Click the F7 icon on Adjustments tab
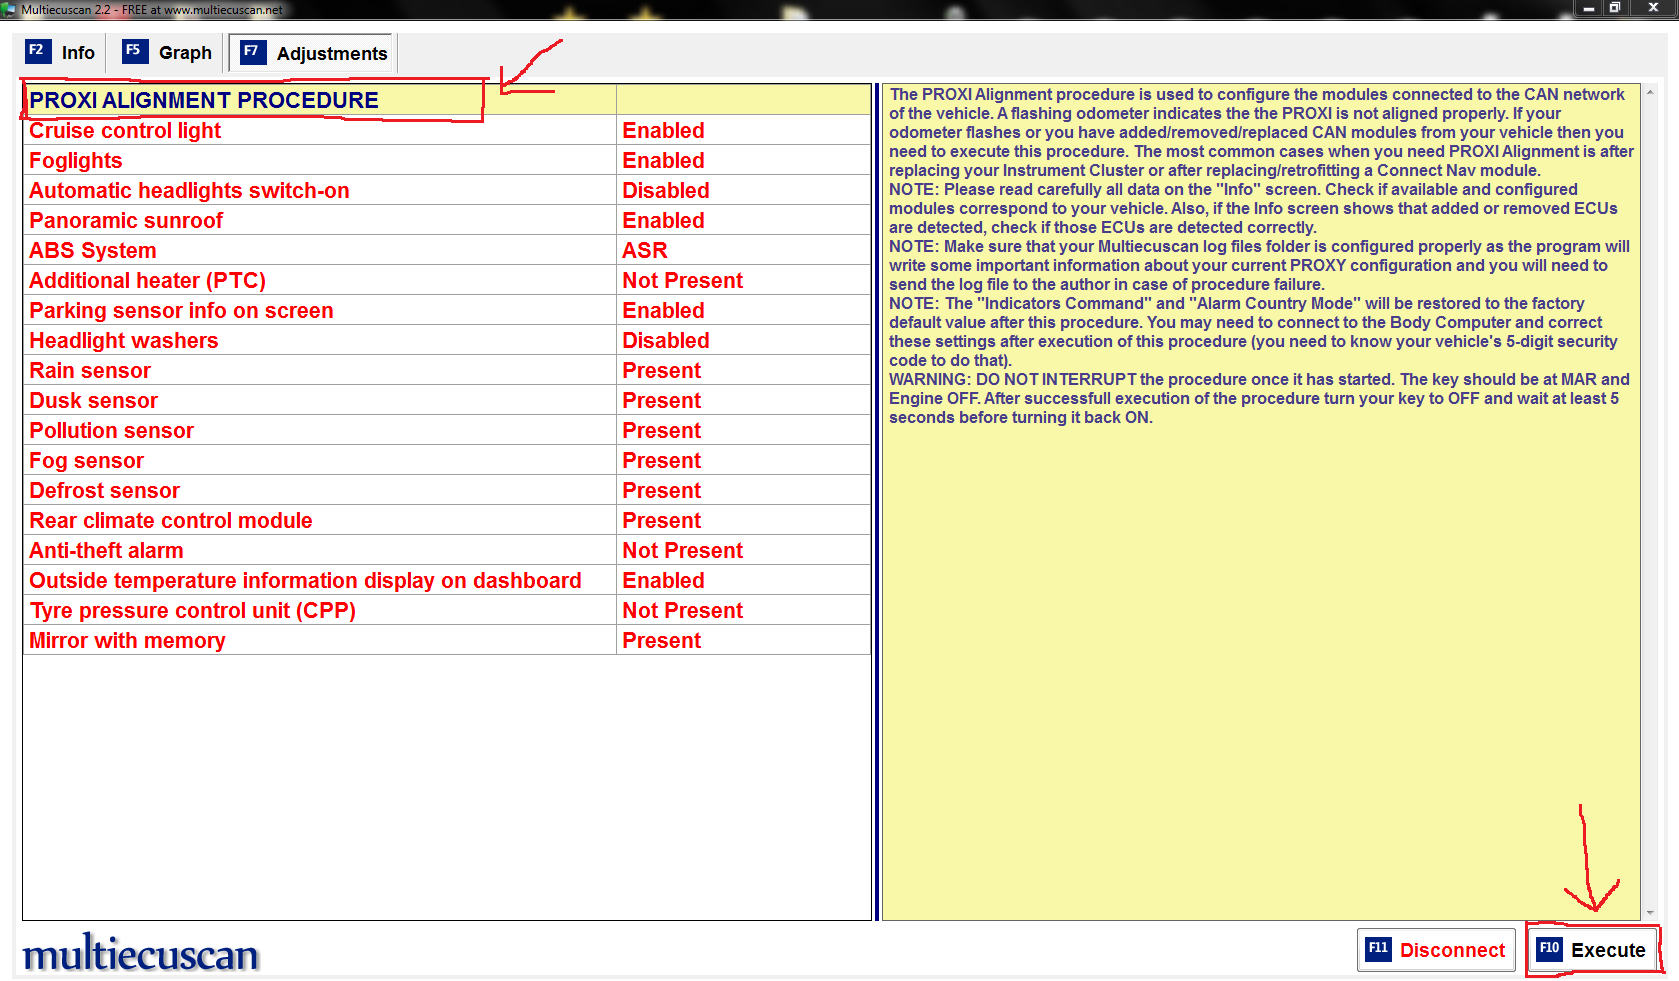Image resolution: width=1679 pixels, height=981 pixels. coord(252,52)
